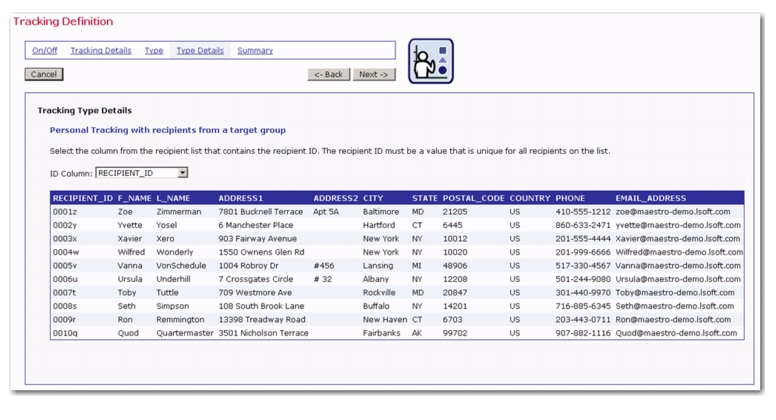The image size is (776, 420).
Task: Click the city Fairbanks
Action: [381, 333]
